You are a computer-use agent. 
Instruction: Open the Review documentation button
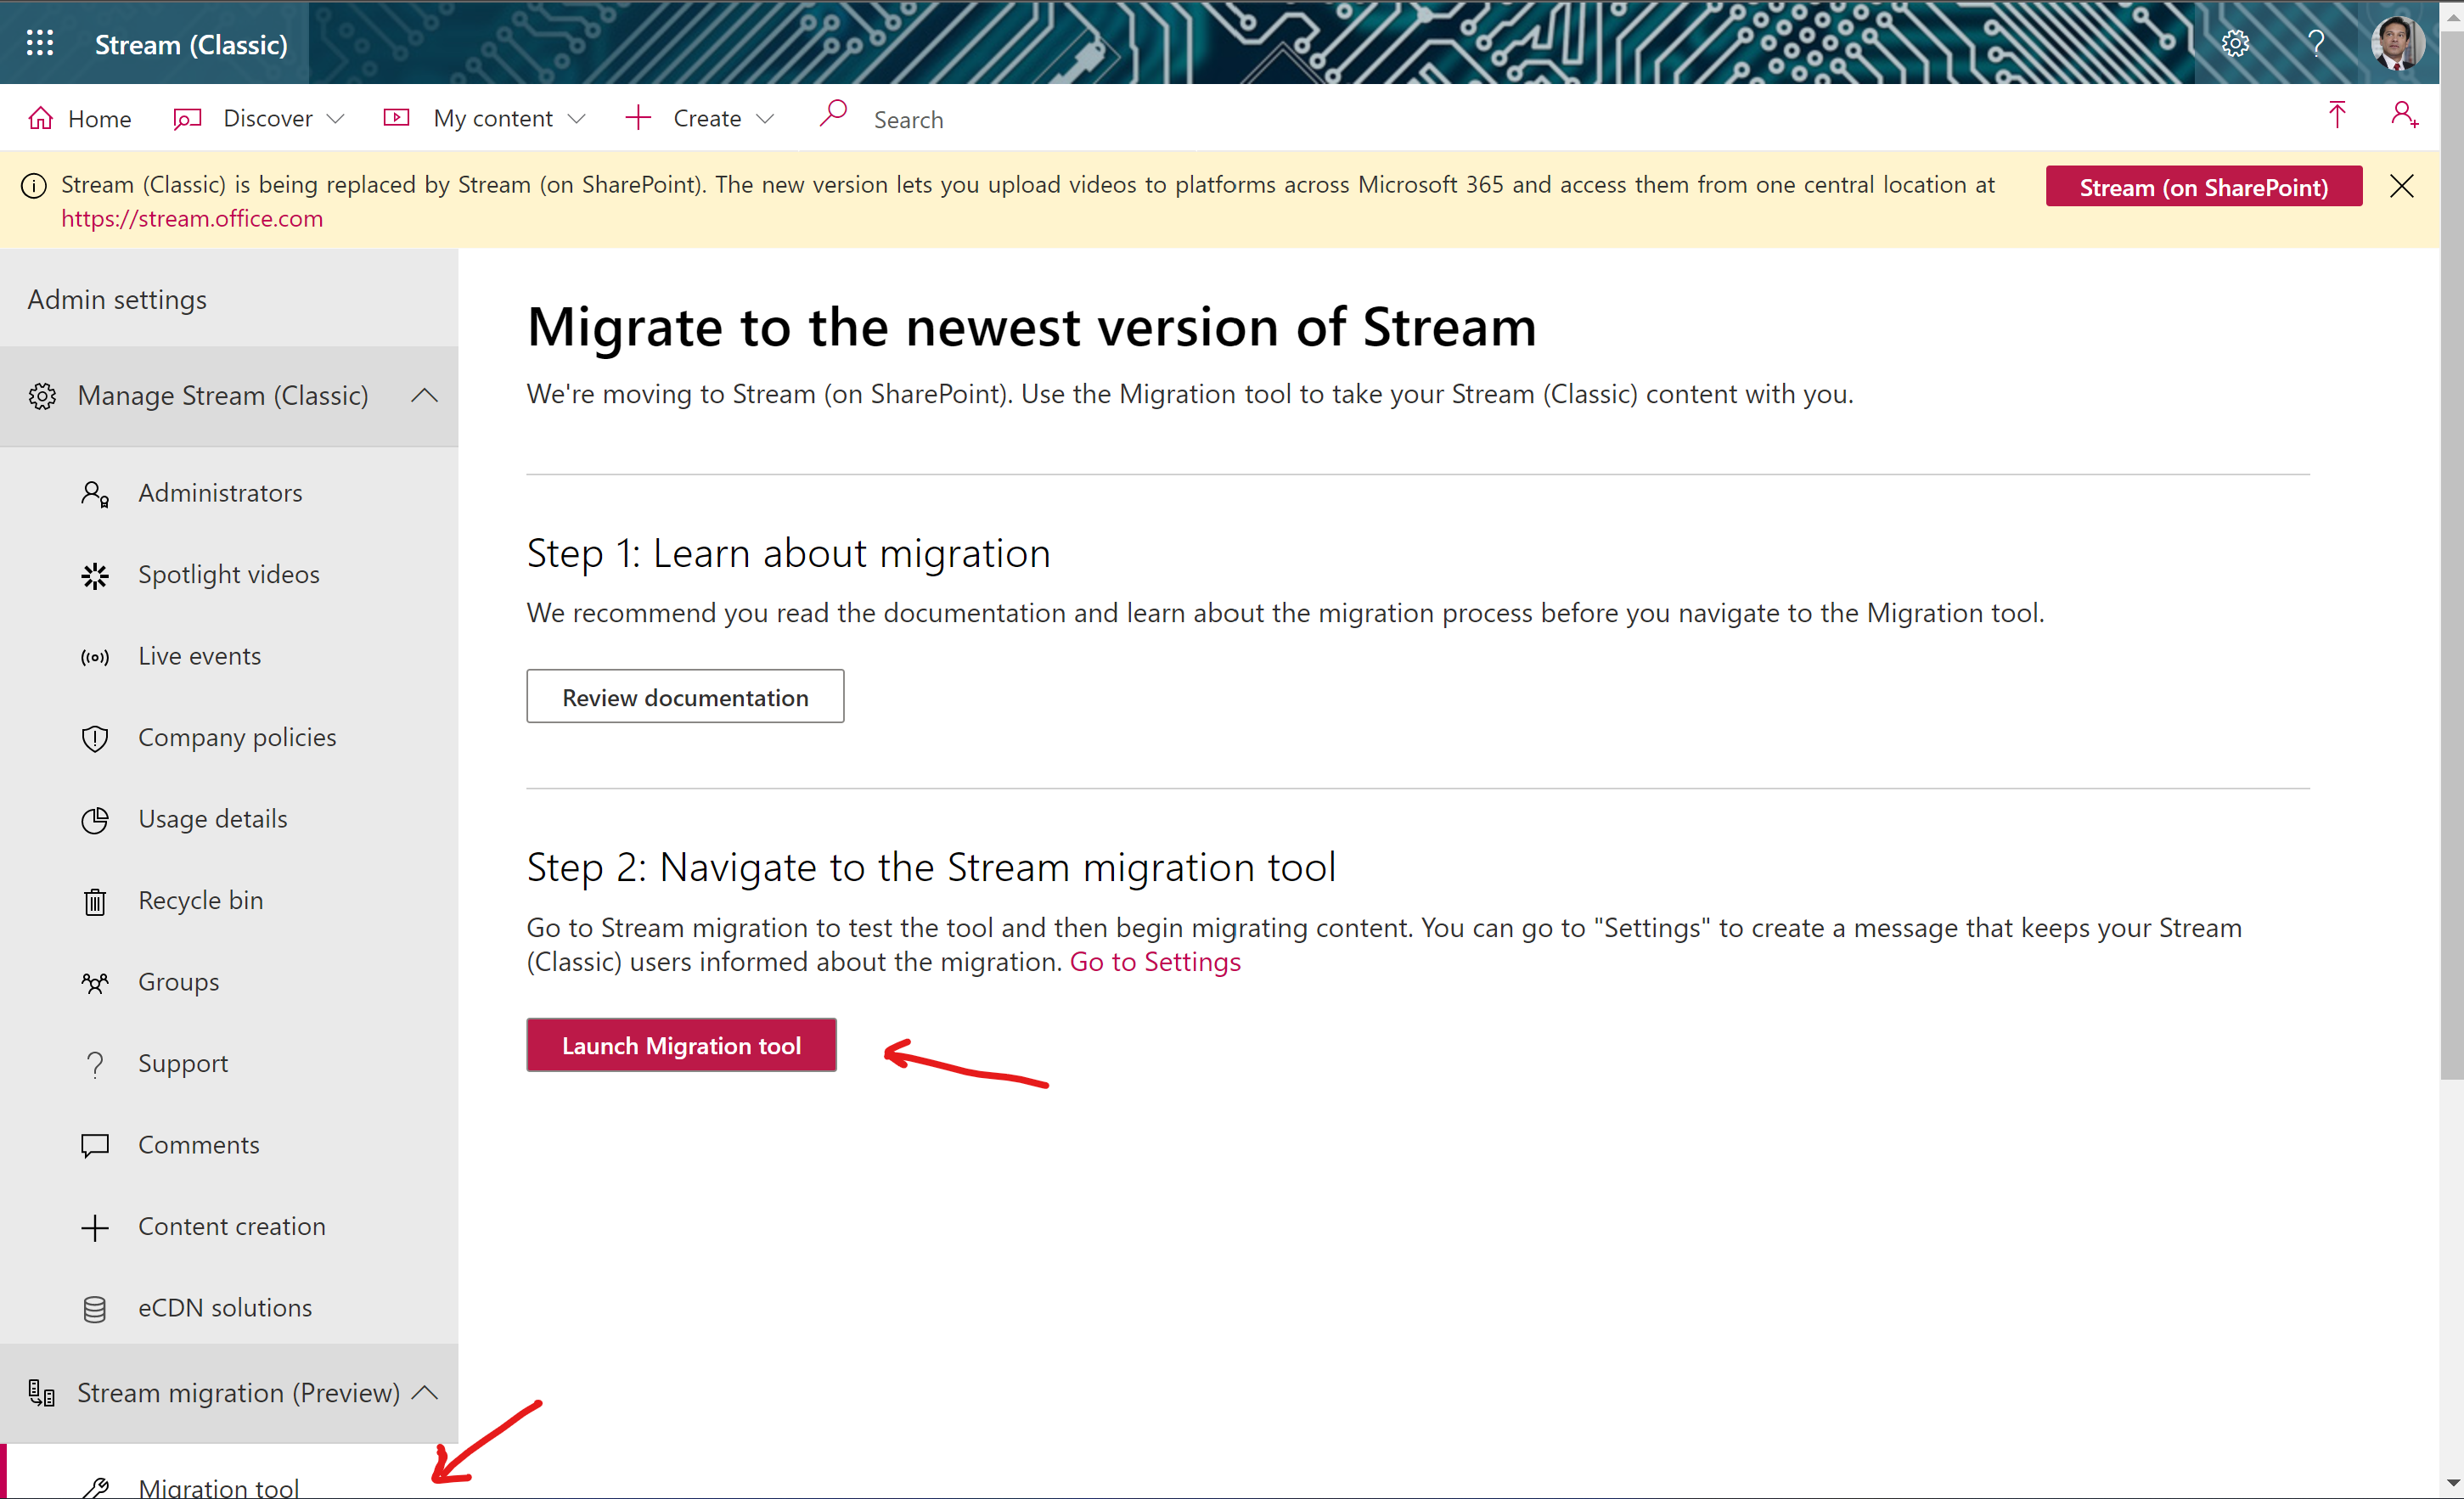tap(685, 696)
